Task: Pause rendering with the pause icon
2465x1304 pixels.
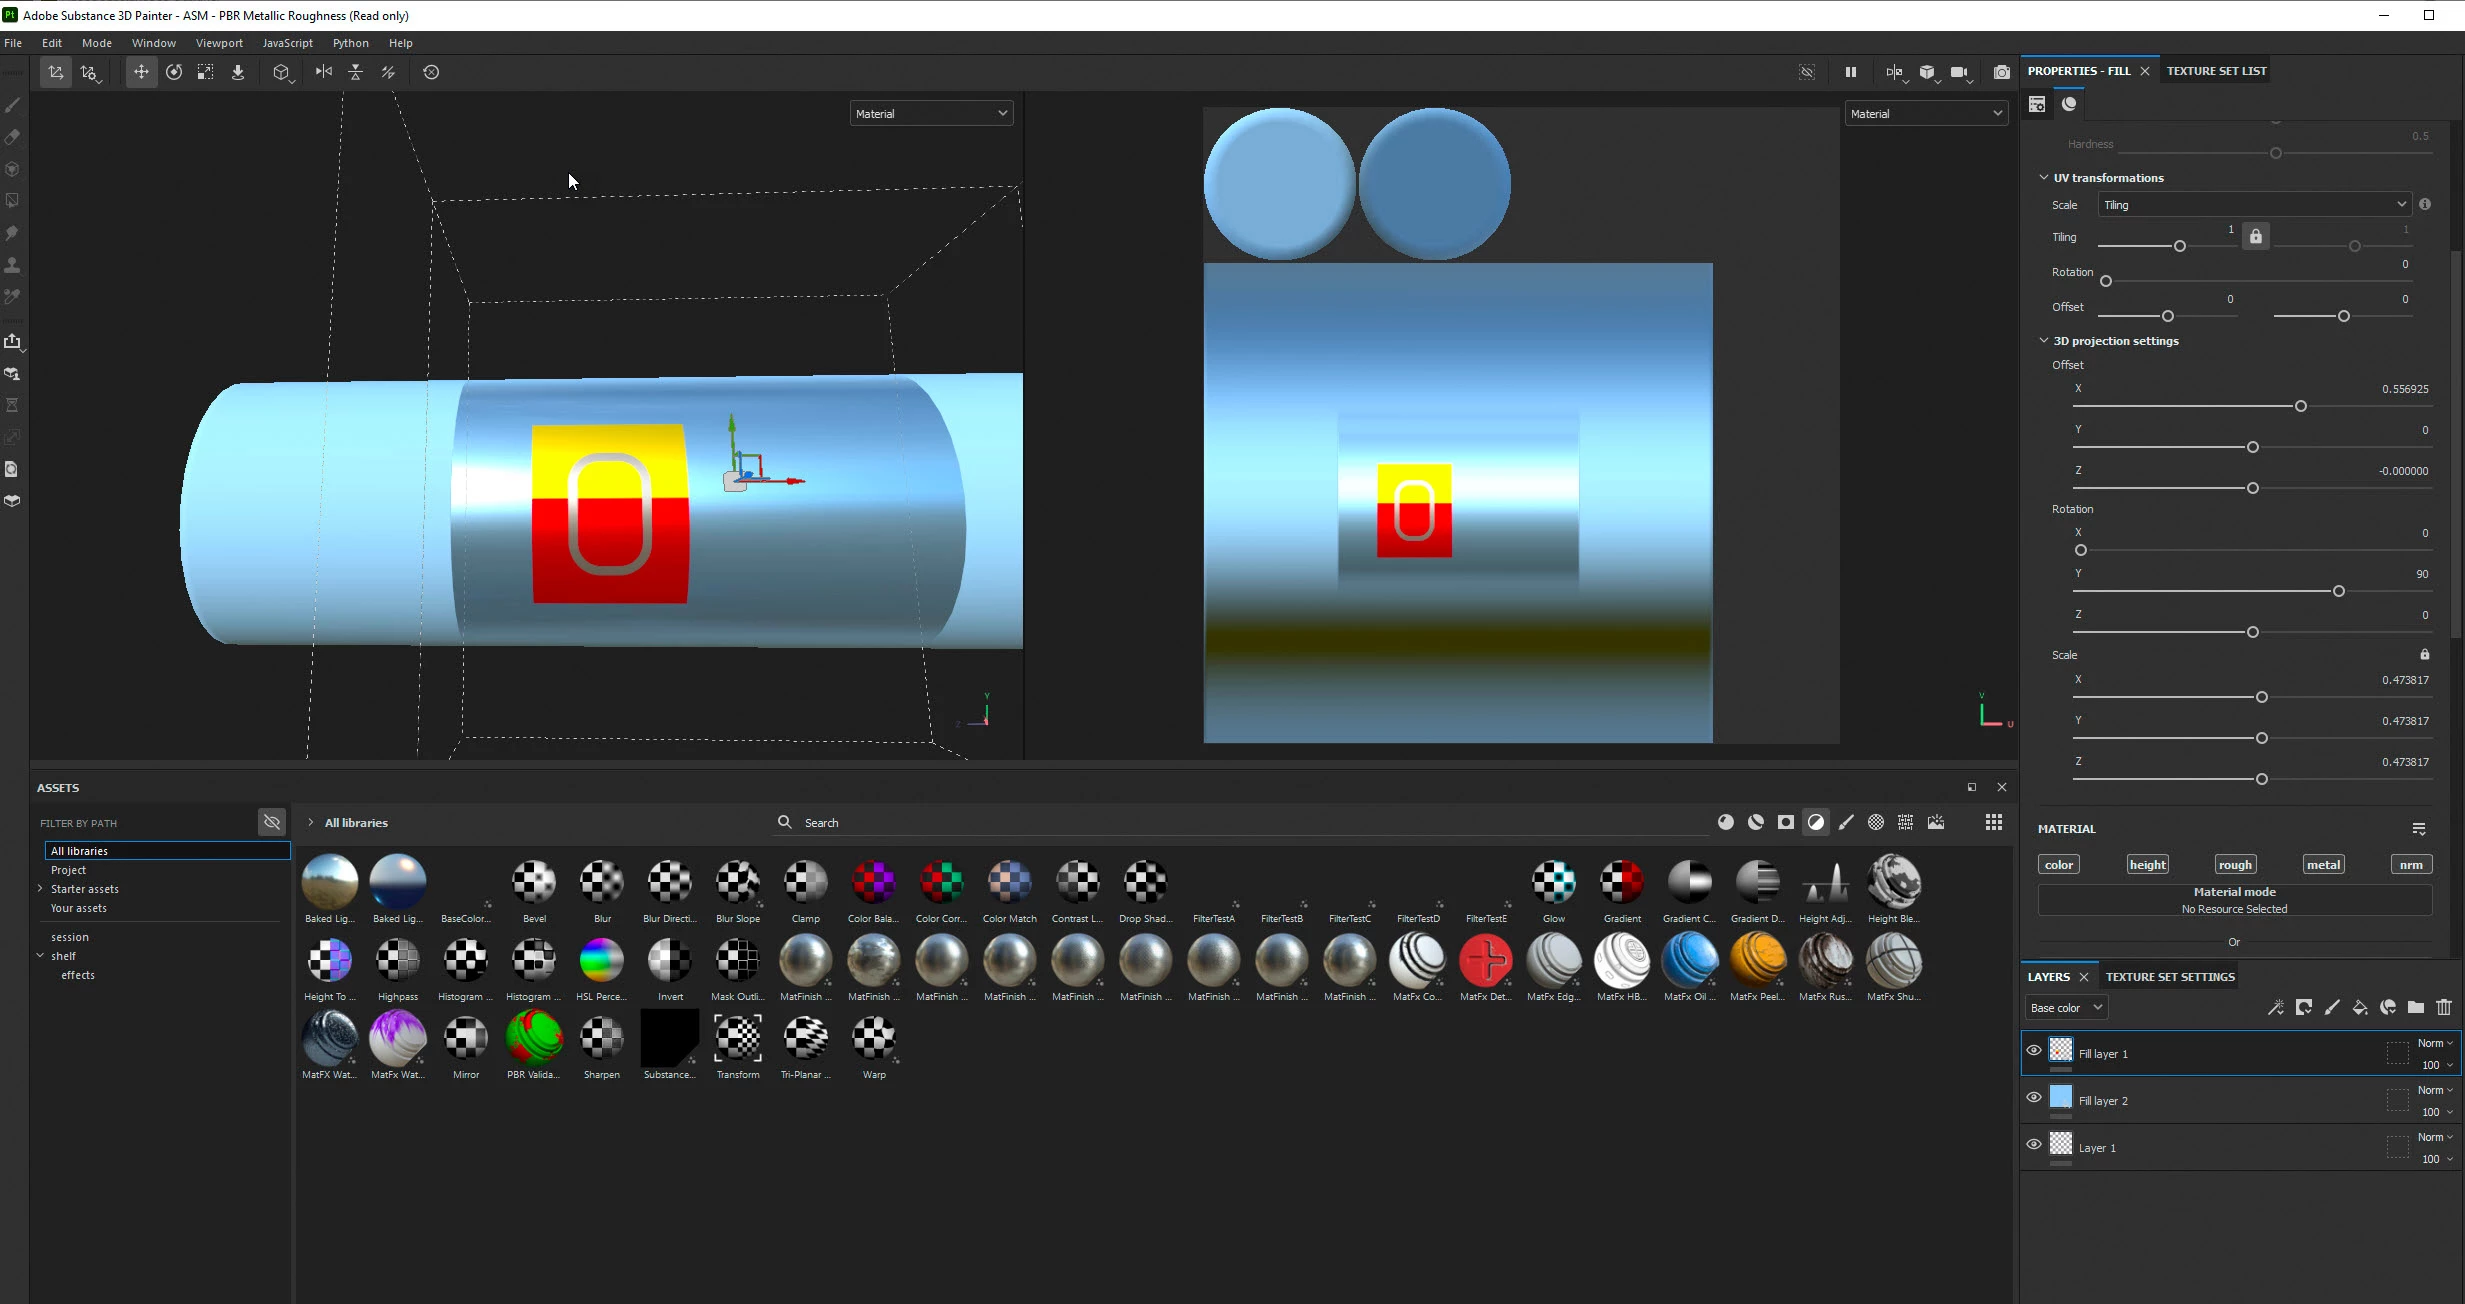Action: 1850,72
